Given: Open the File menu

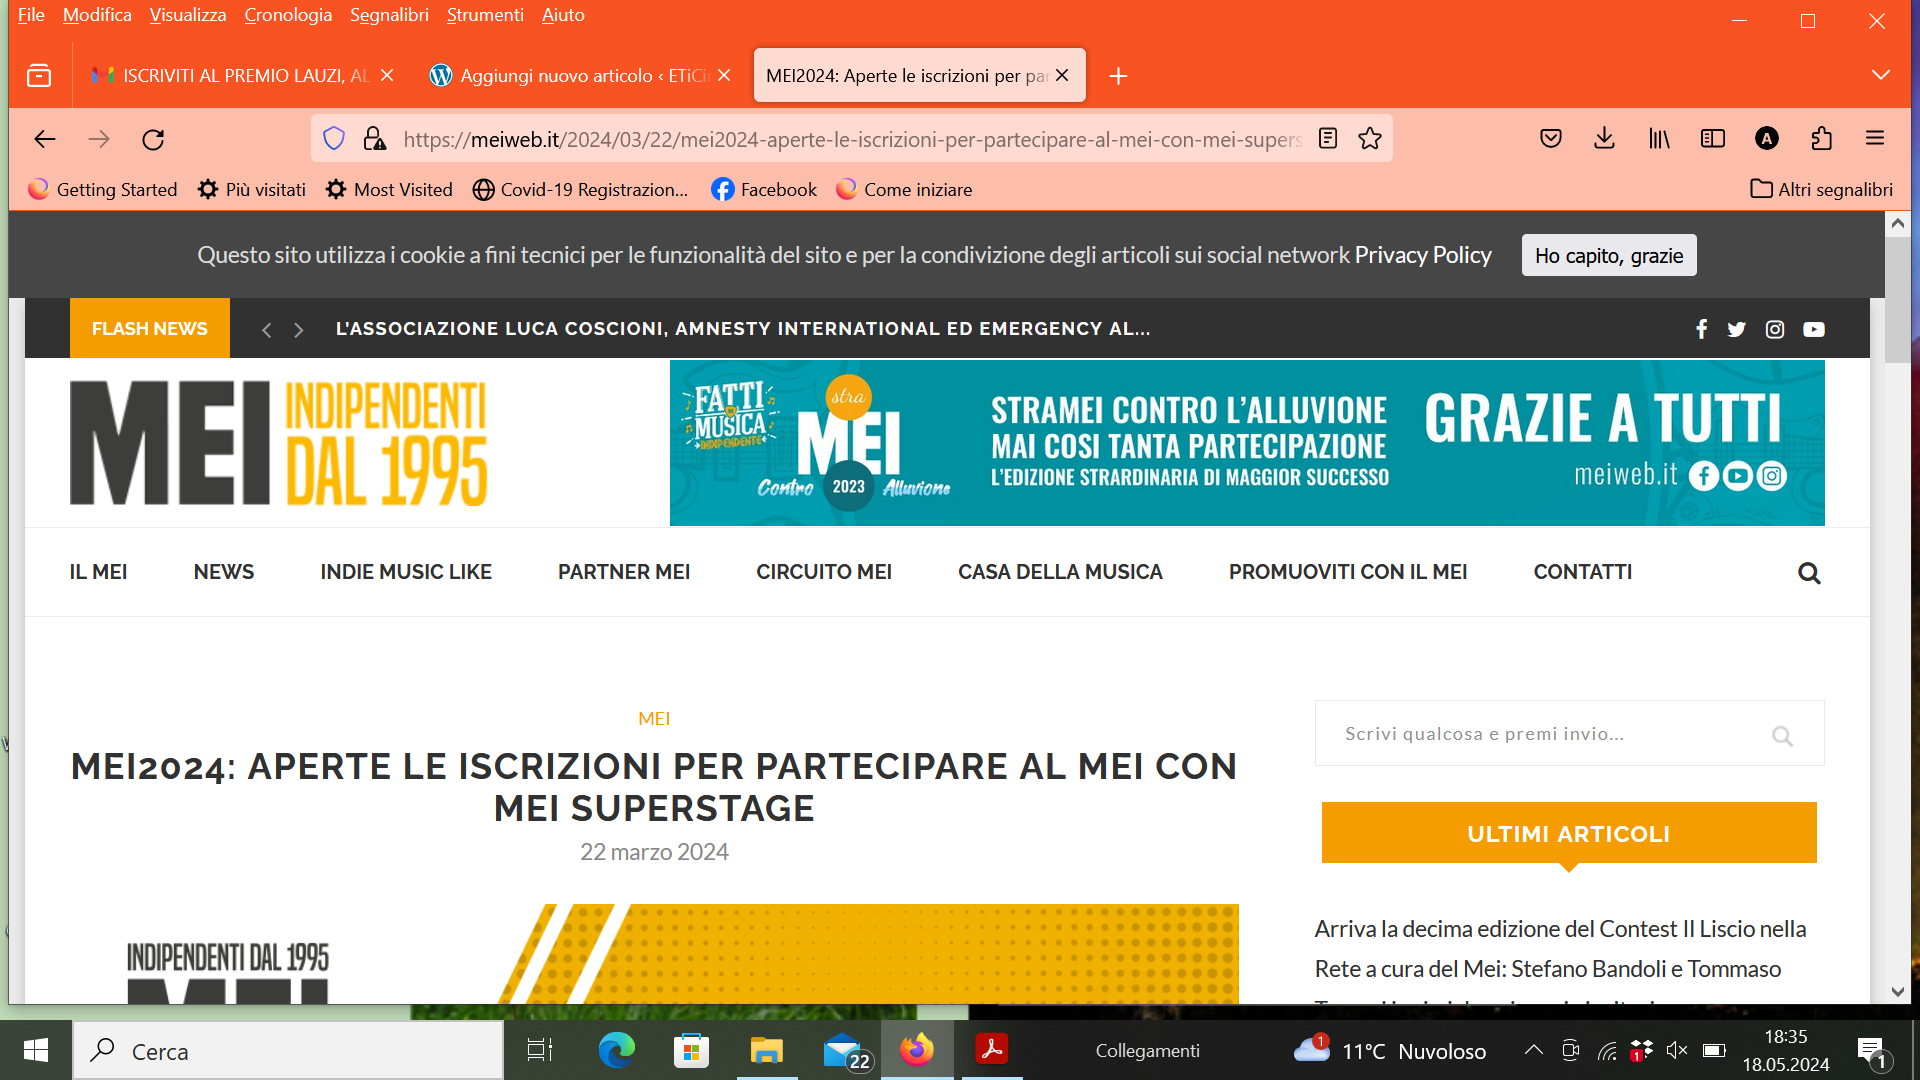Looking at the screenshot, I should pos(31,15).
